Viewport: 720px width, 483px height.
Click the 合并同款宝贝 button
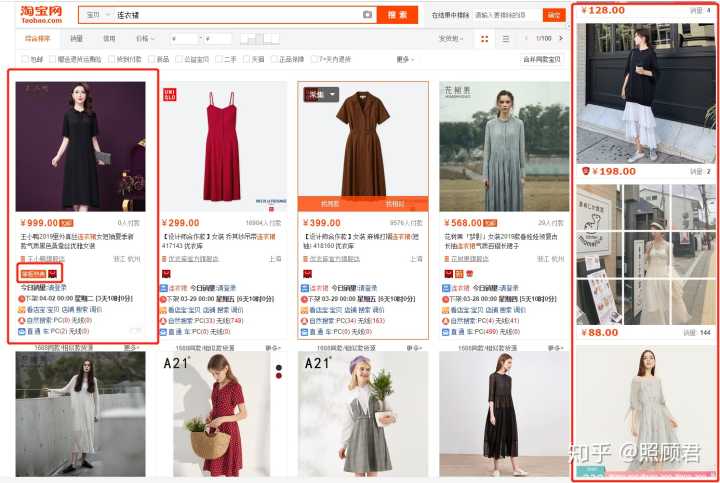543,59
